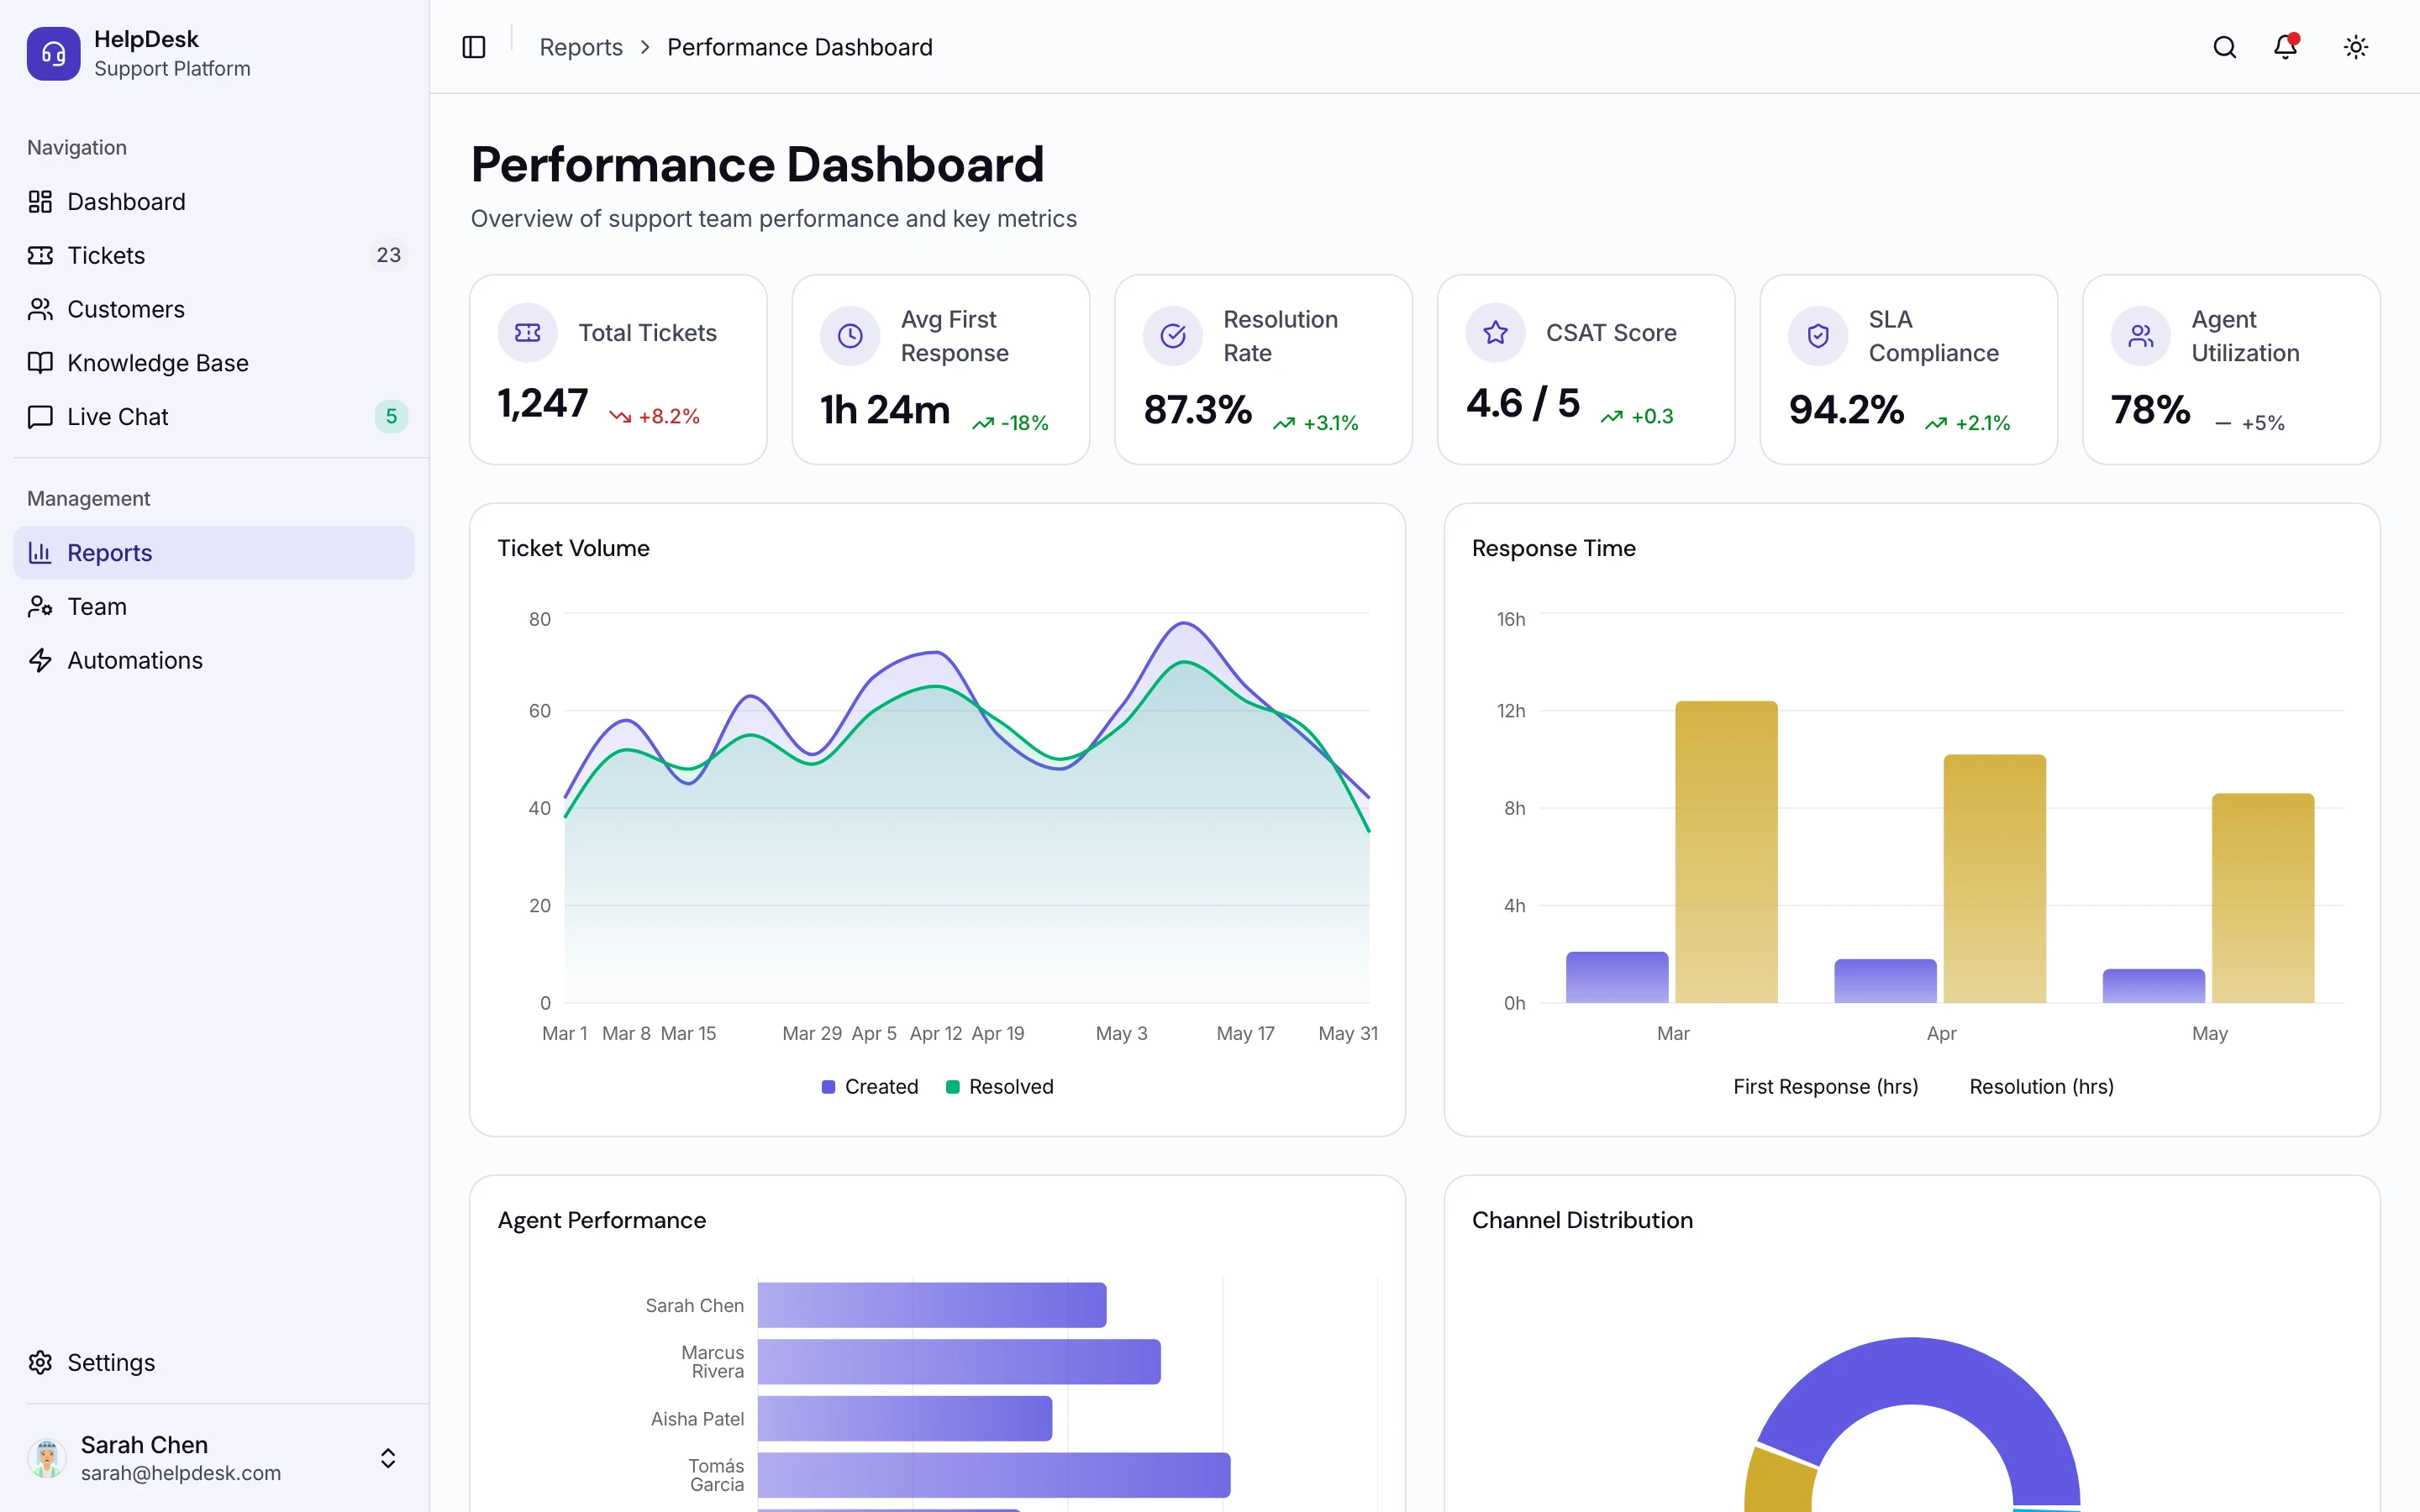Click the Total Tickets card icon
Image resolution: width=2420 pixels, height=1512 pixels.
527,333
